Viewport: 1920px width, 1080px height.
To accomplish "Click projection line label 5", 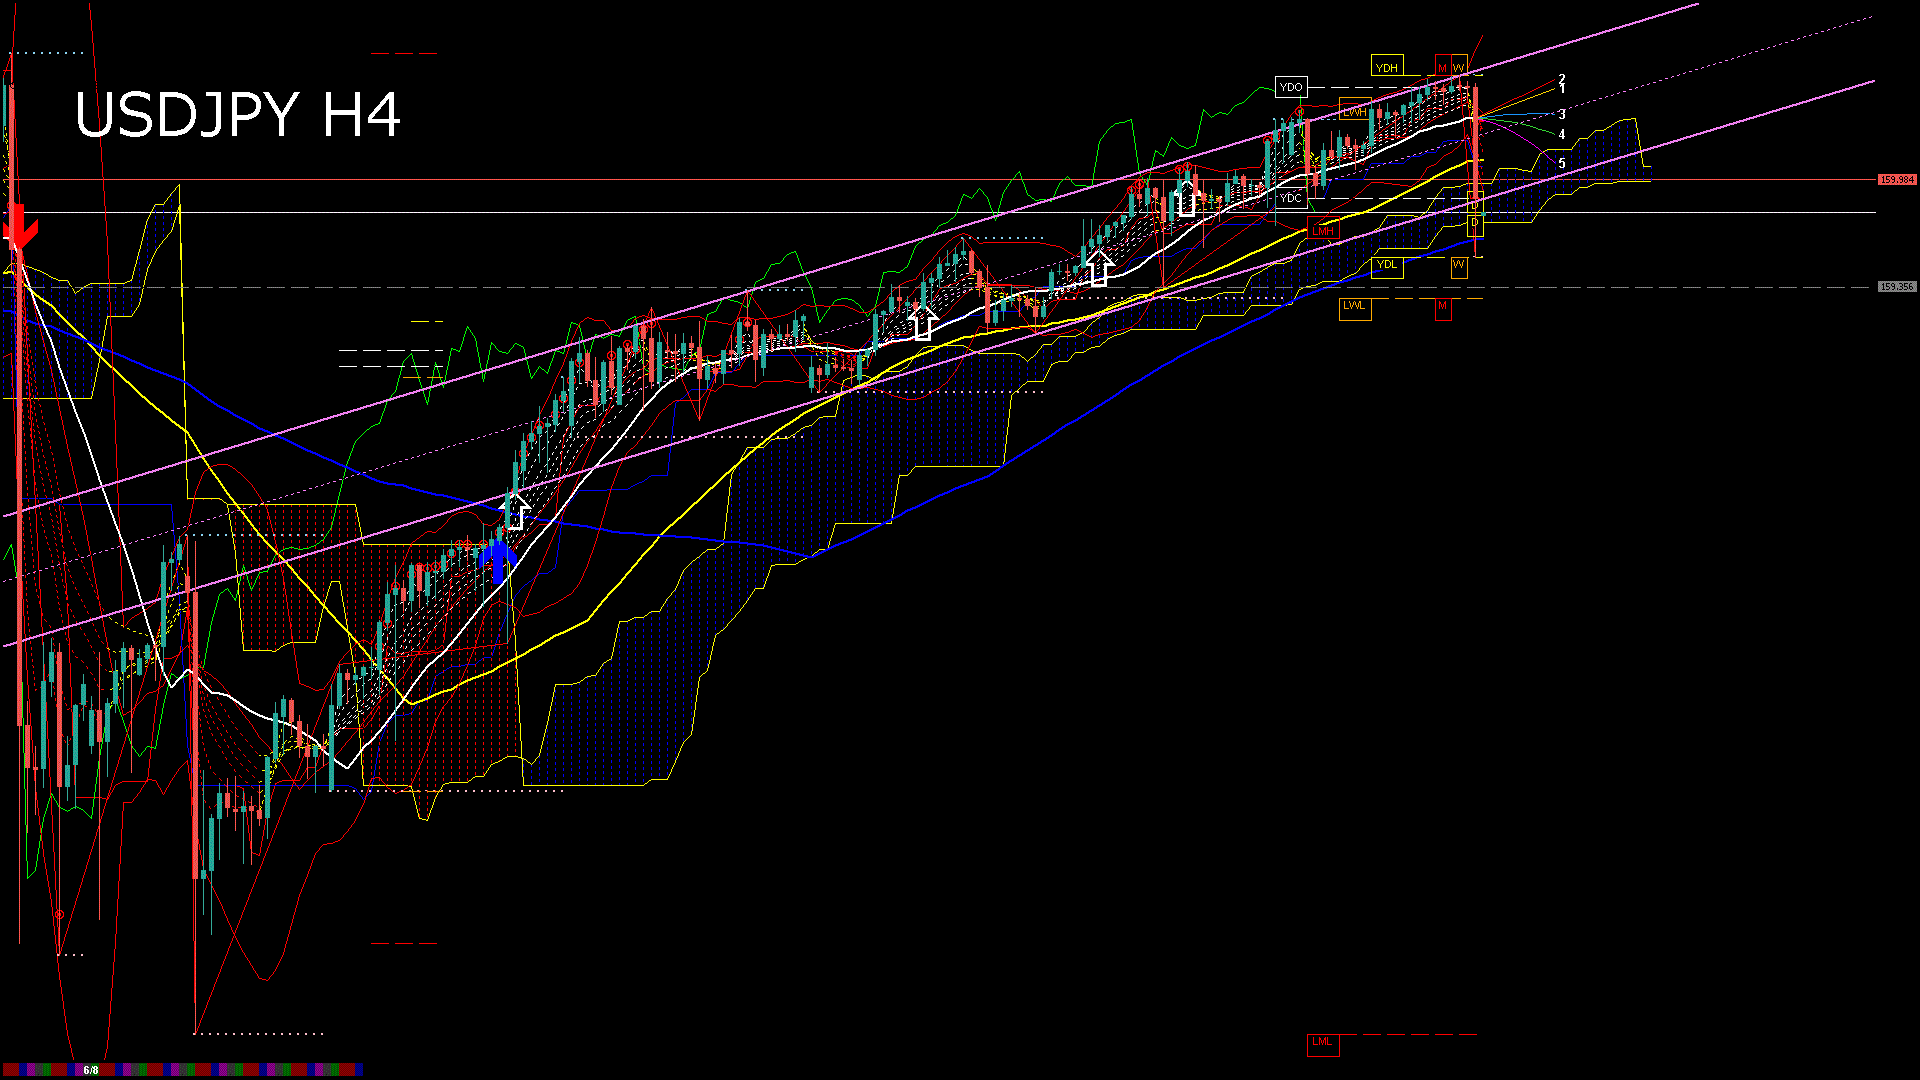I will click(x=1562, y=163).
